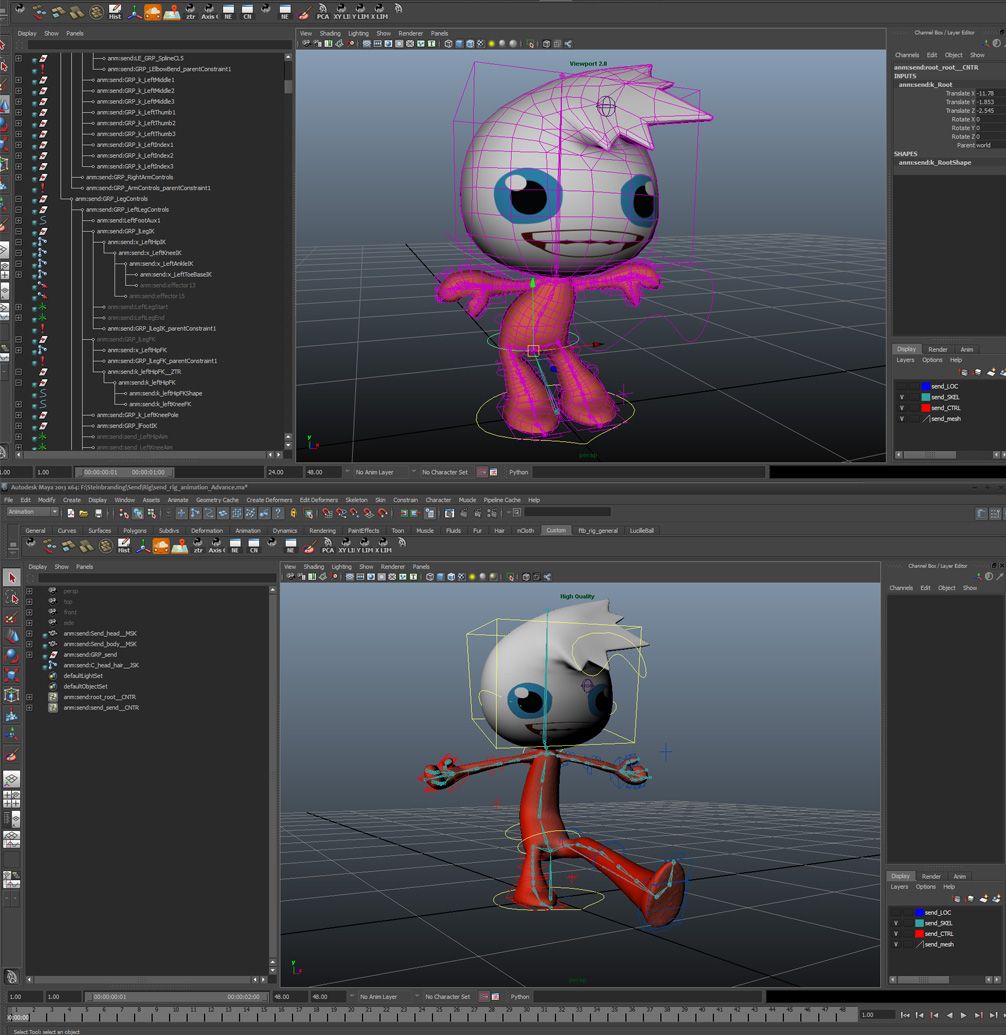This screenshot has height=1035, width=1006.
Task: Click the blue send_LOC color swatch in lower editor
Action: pyautogui.click(x=919, y=912)
